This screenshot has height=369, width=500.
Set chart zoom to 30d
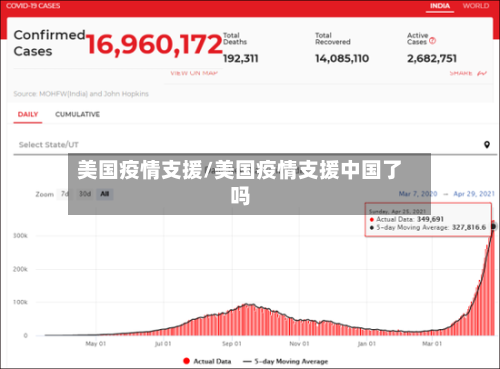[x=85, y=194]
